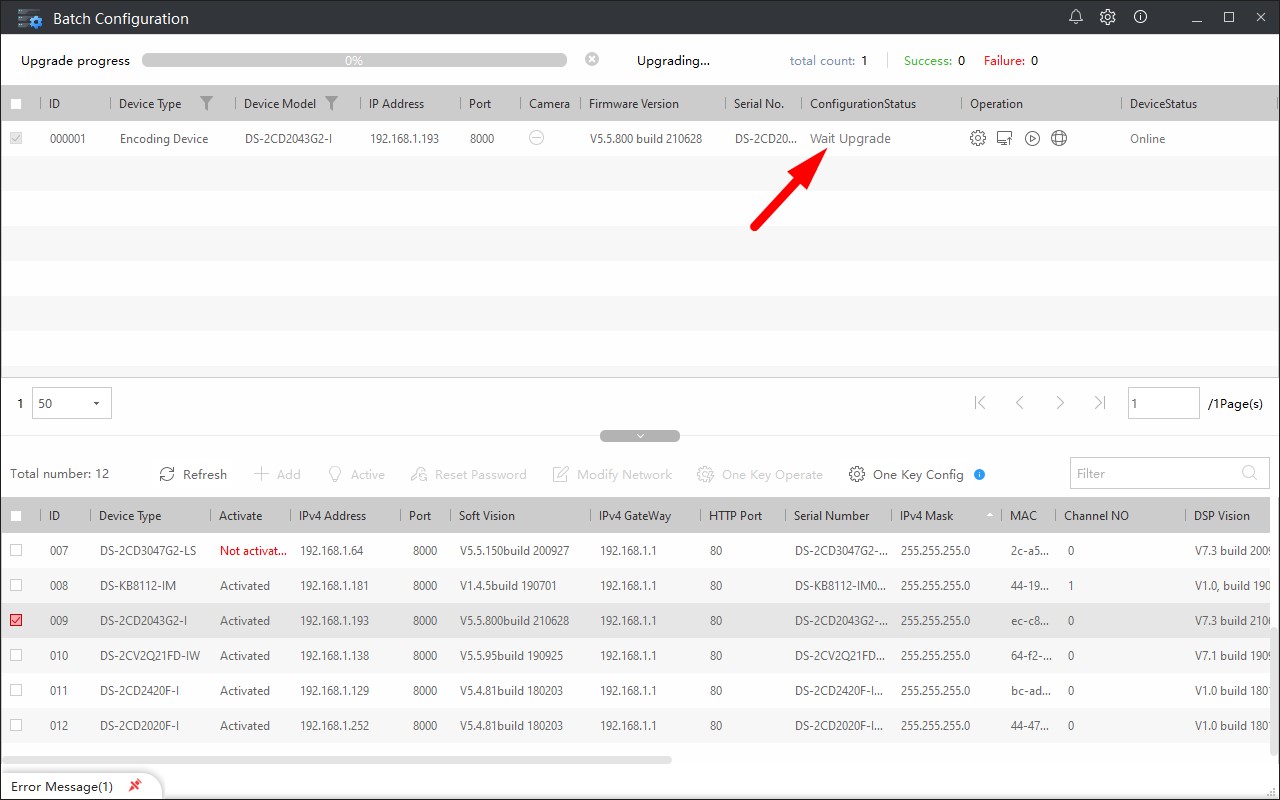This screenshot has height=800, width=1280.
Task: Open the Error Message(1) tab
Action: click(62, 786)
